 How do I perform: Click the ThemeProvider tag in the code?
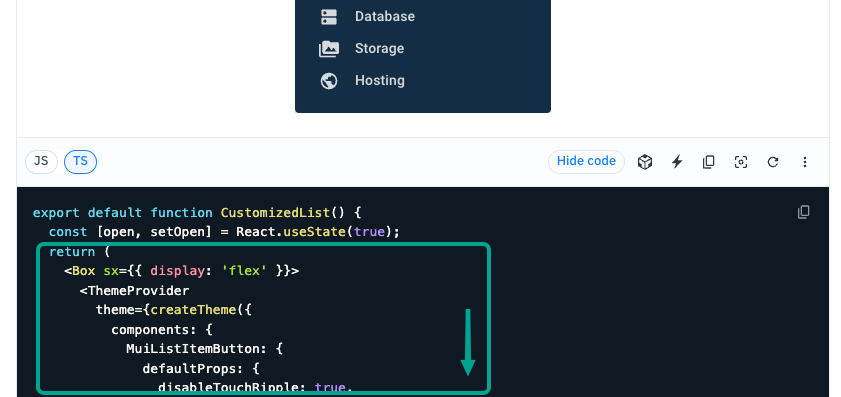tap(138, 291)
